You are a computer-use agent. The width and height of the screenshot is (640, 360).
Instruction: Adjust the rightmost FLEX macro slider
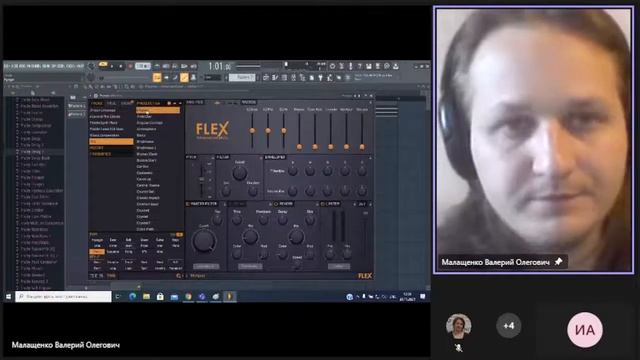point(362,146)
